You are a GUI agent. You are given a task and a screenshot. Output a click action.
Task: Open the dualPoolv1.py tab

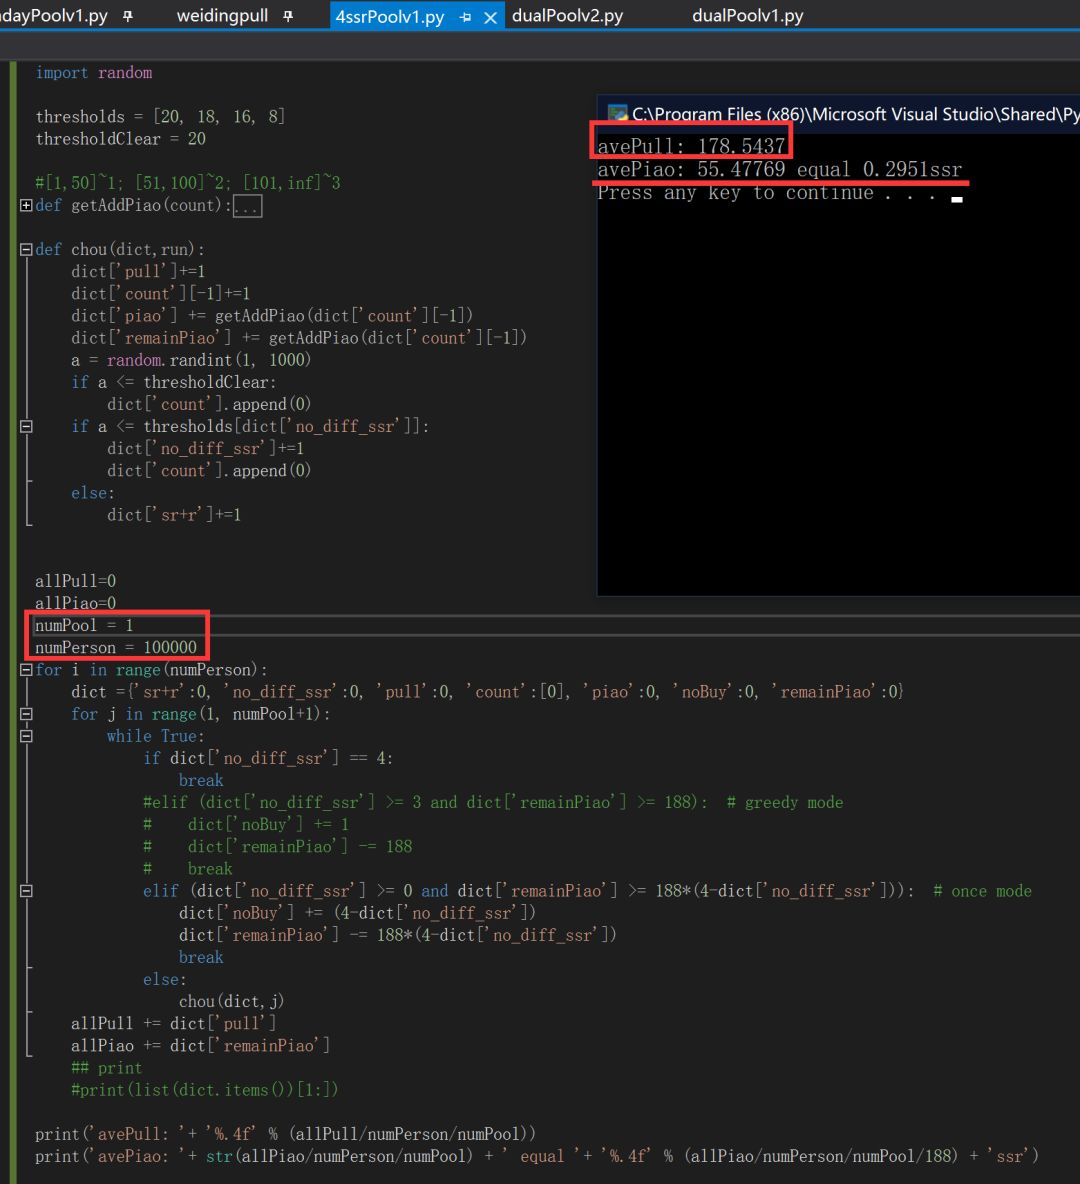point(748,16)
